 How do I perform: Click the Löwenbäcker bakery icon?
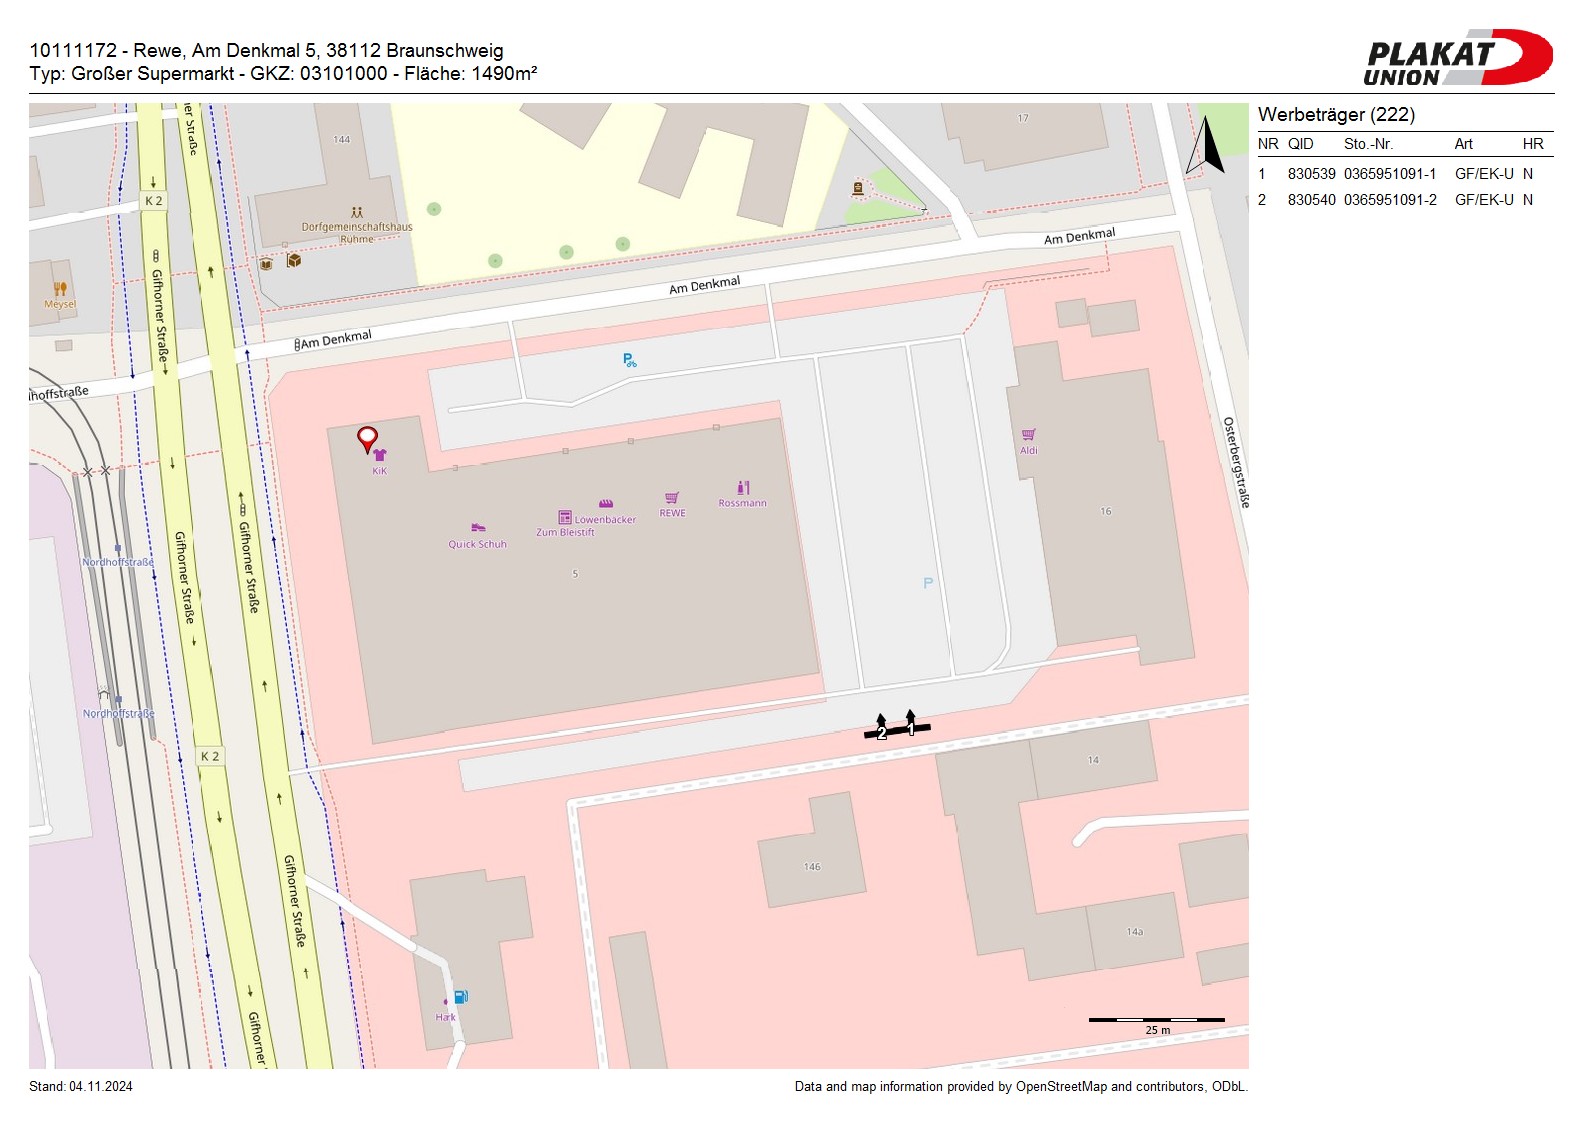(x=606, y=504)
